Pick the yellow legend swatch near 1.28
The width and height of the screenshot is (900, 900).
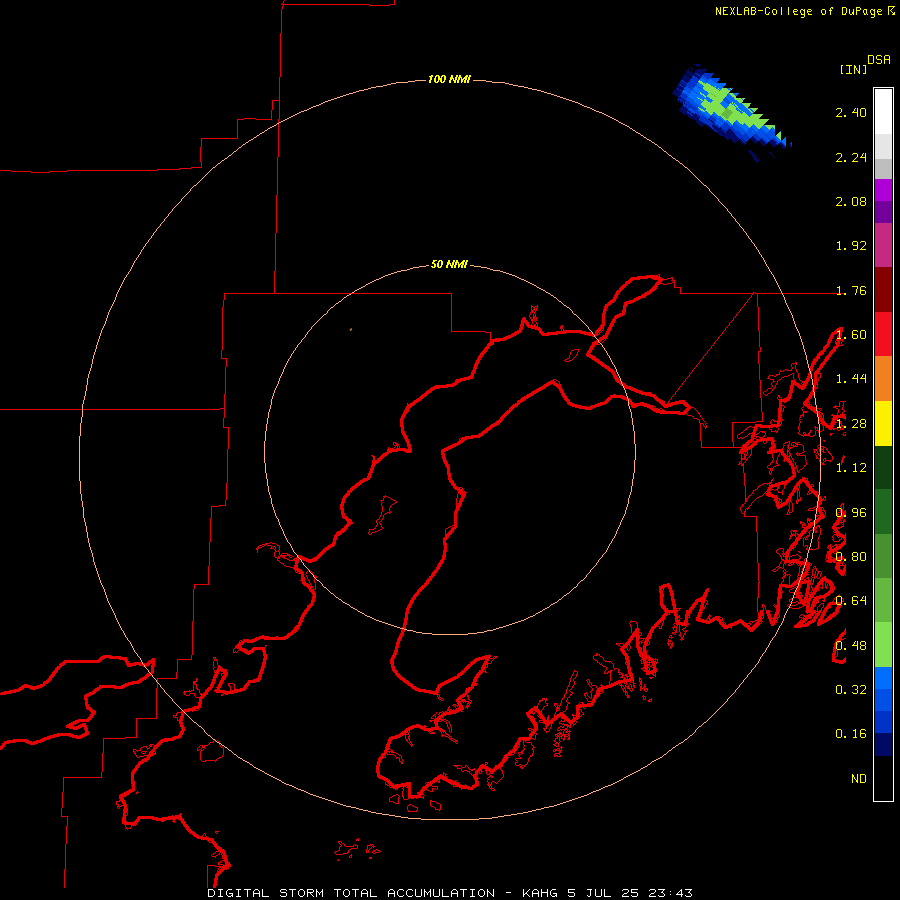click(x=883, y=424)
